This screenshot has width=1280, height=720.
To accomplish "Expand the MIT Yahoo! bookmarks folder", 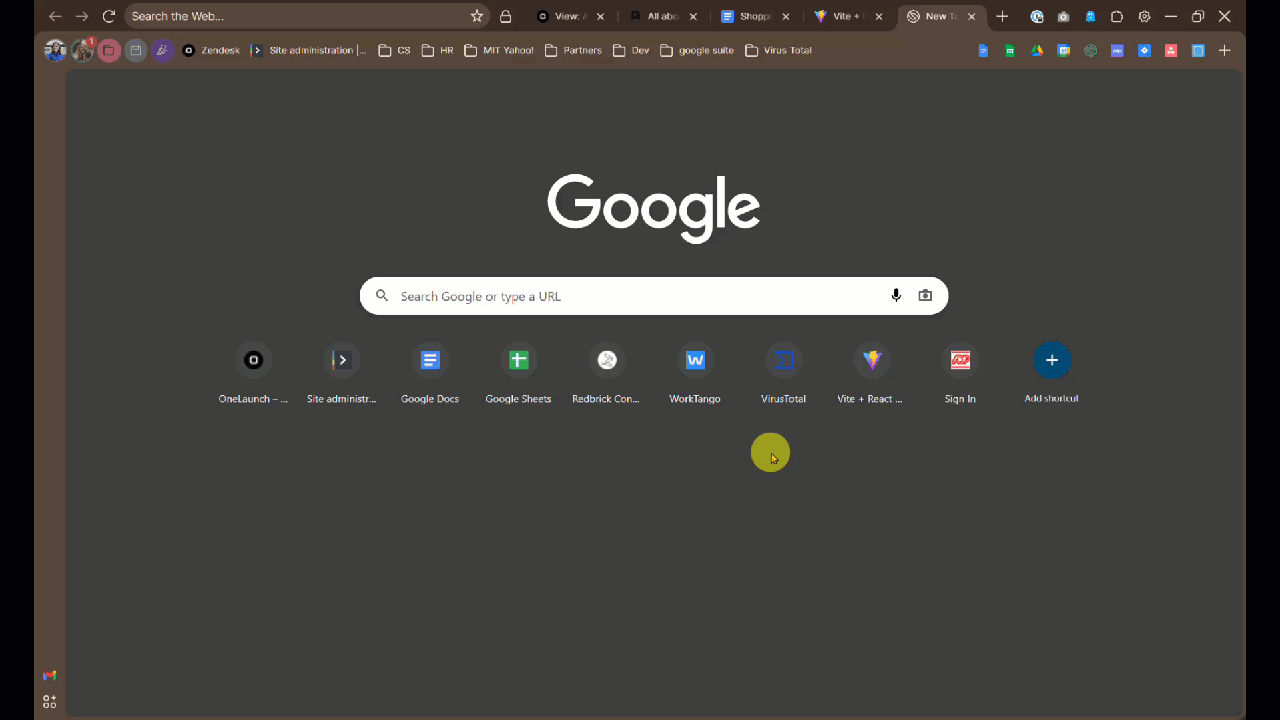I will tap(498, 51).
